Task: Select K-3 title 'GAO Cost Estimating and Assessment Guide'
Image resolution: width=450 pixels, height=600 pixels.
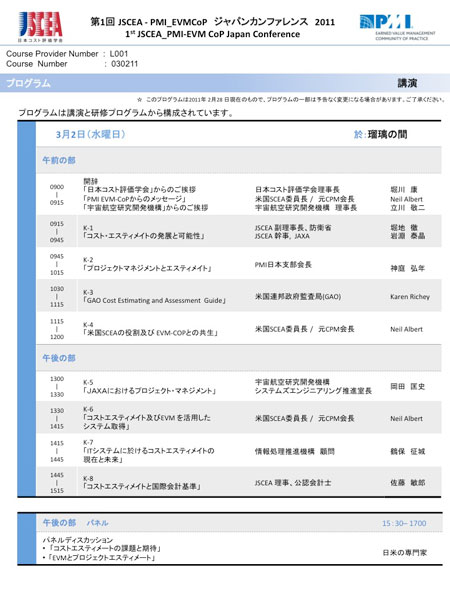Action: (x=154, y=300)
